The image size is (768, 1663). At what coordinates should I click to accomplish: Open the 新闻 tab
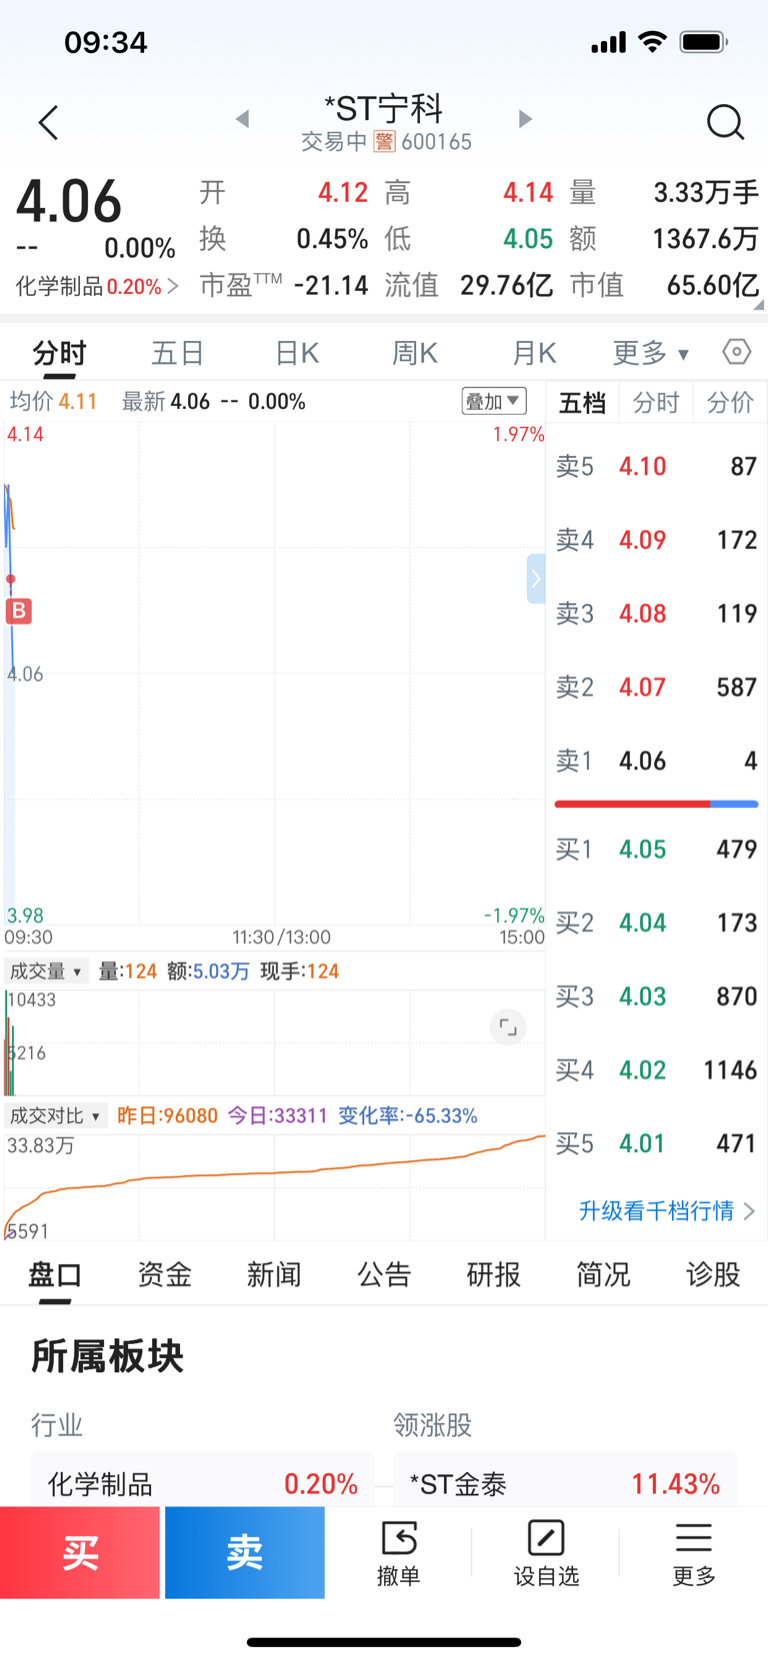pos(274,1274)
